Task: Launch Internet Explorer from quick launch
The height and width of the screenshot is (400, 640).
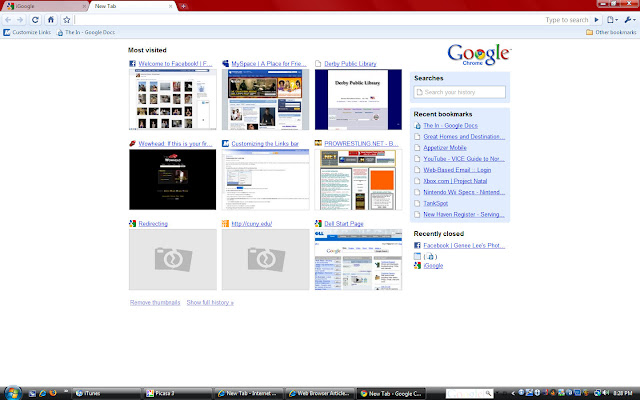Action: click(42, 393)
